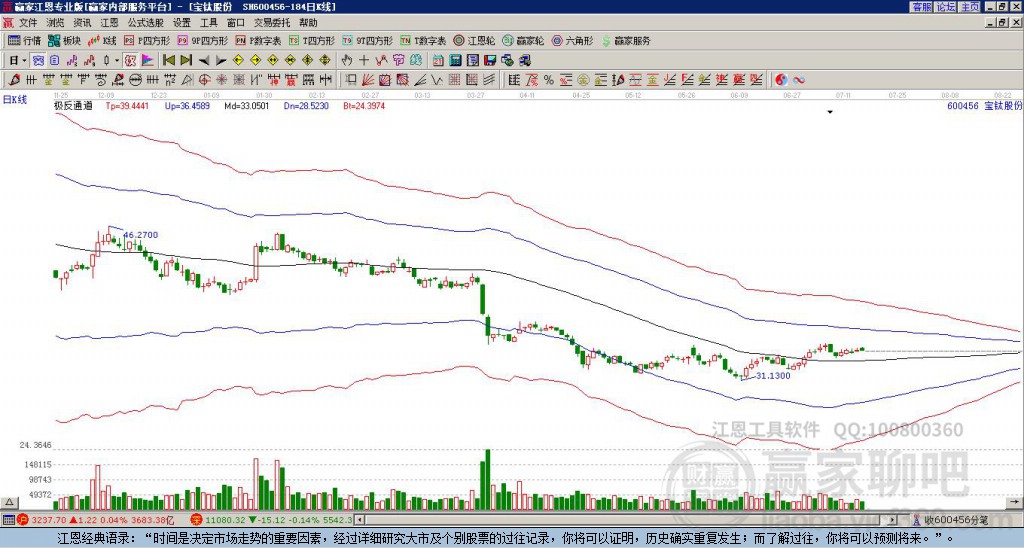Jump to the first bar with the green skip-back icon

(x=168, y=60)
